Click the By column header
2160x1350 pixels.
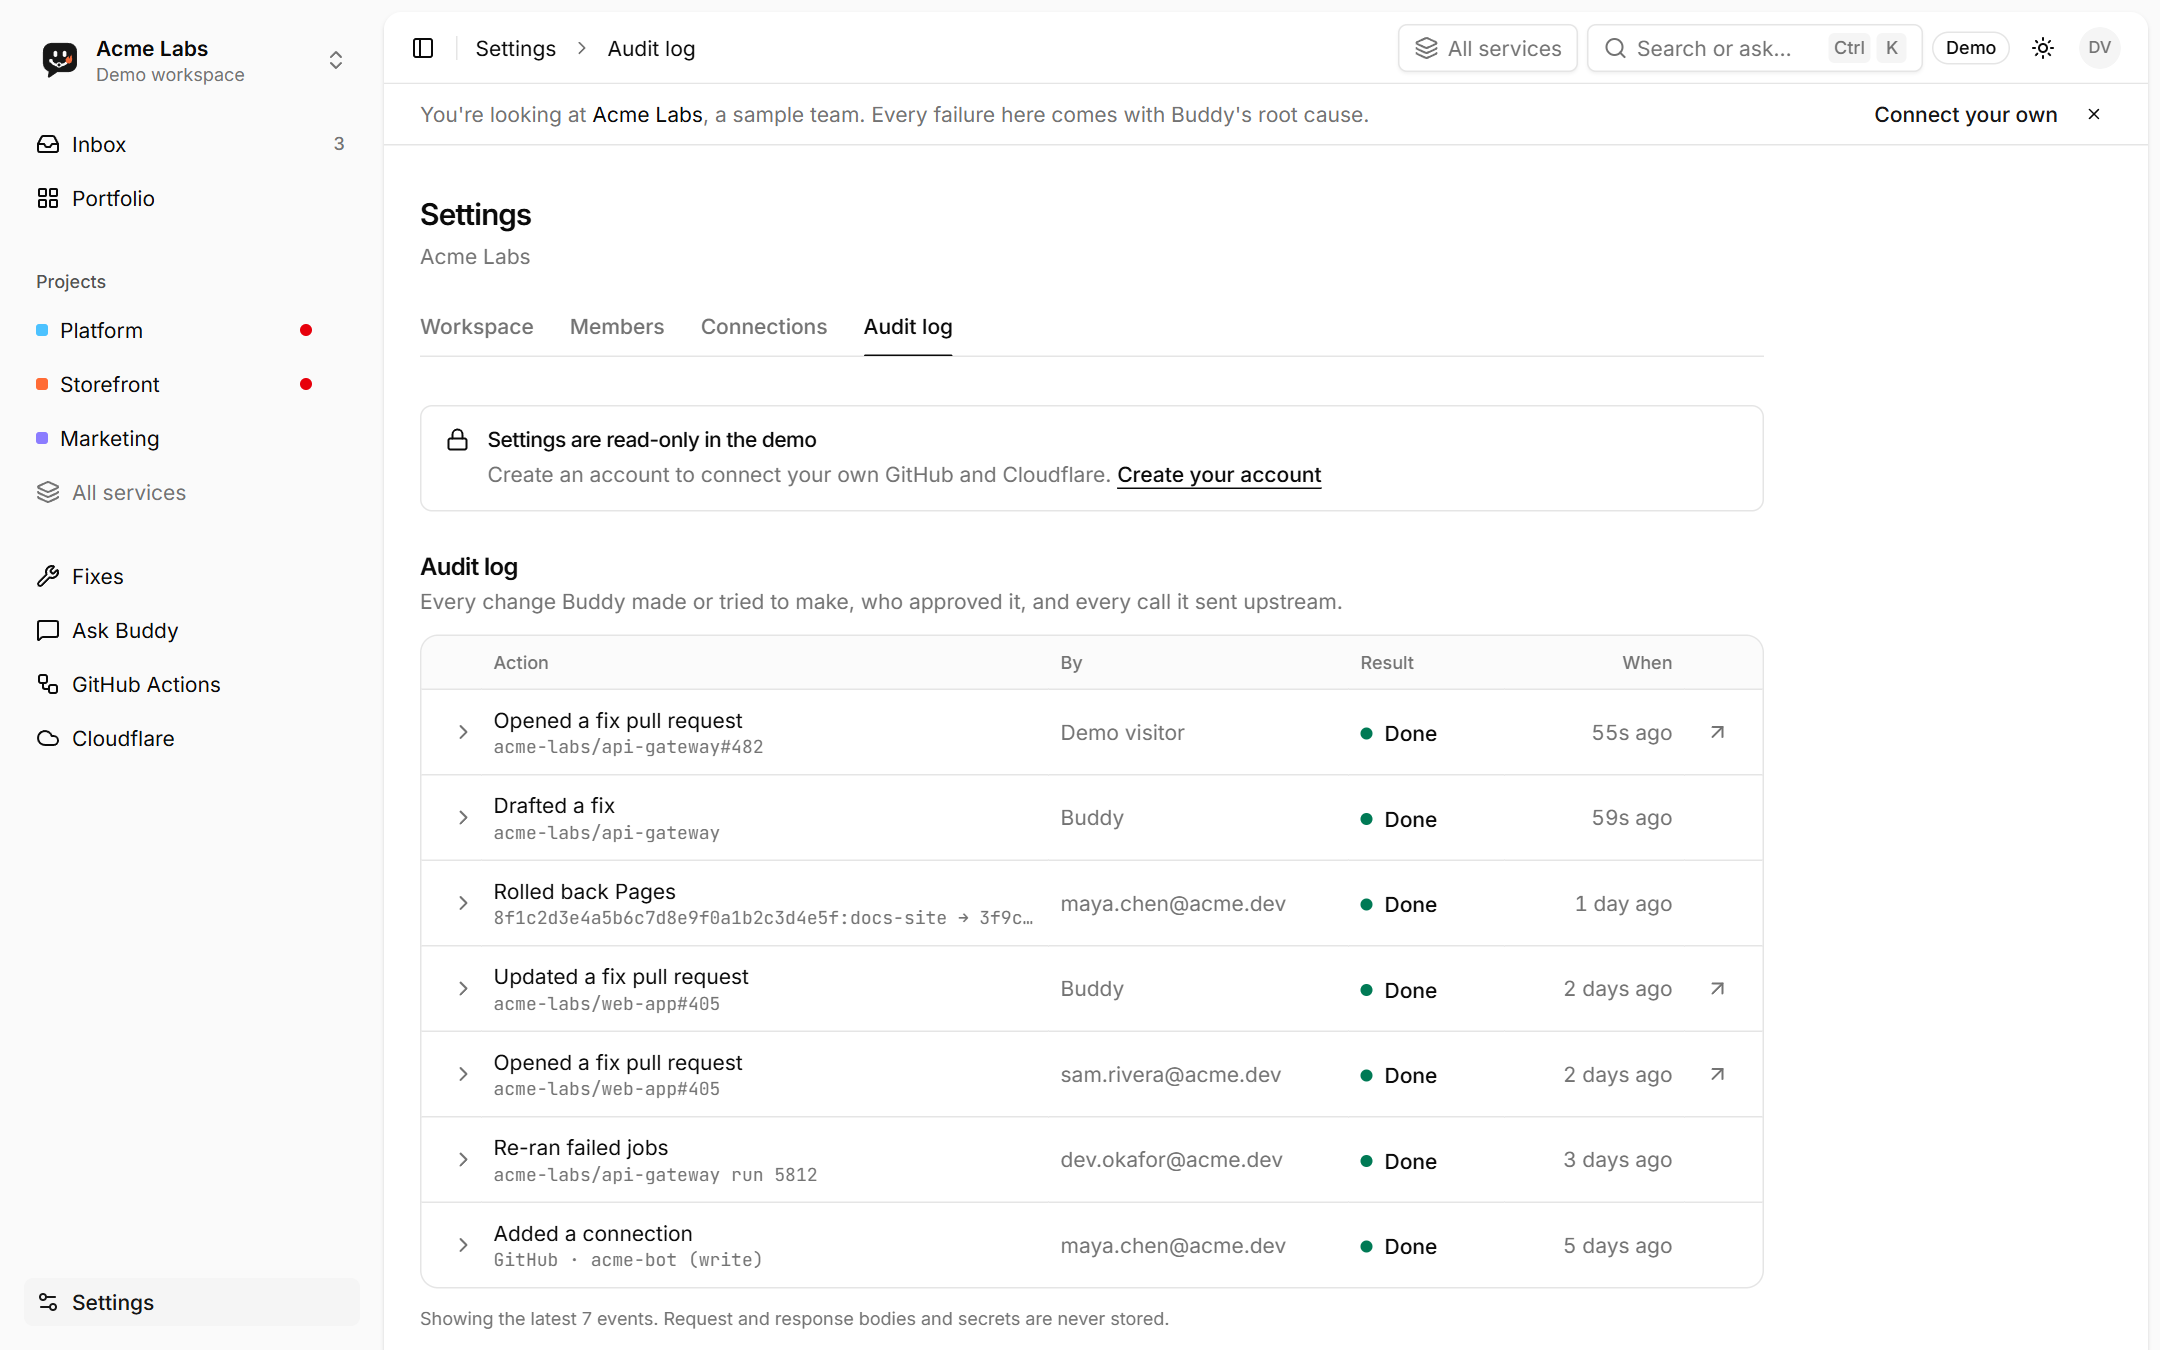[x=1071, y=663]
